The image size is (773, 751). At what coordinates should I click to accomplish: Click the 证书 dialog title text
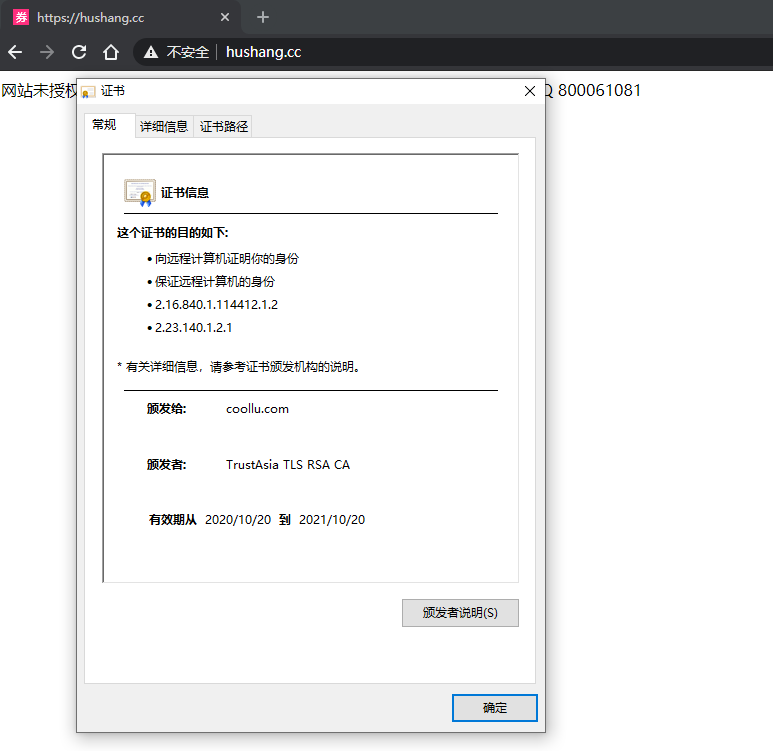(x=113, y=91)
